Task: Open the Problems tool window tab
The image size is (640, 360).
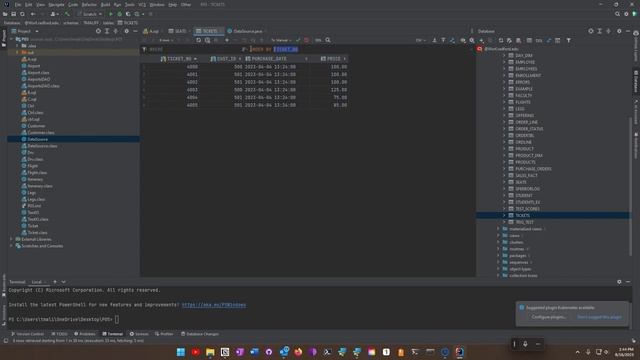Action: (85, 334)
